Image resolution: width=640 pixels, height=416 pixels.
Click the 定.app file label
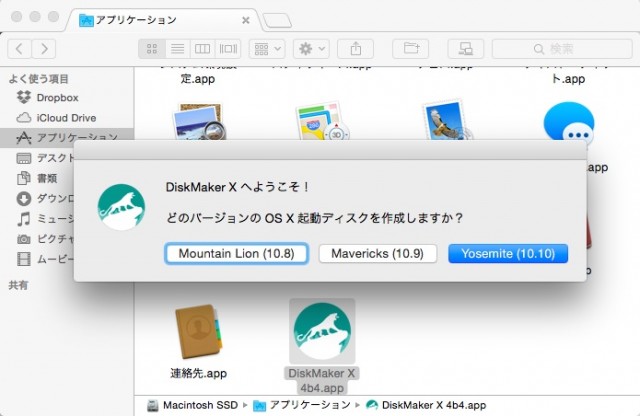(x=198, y=78)
